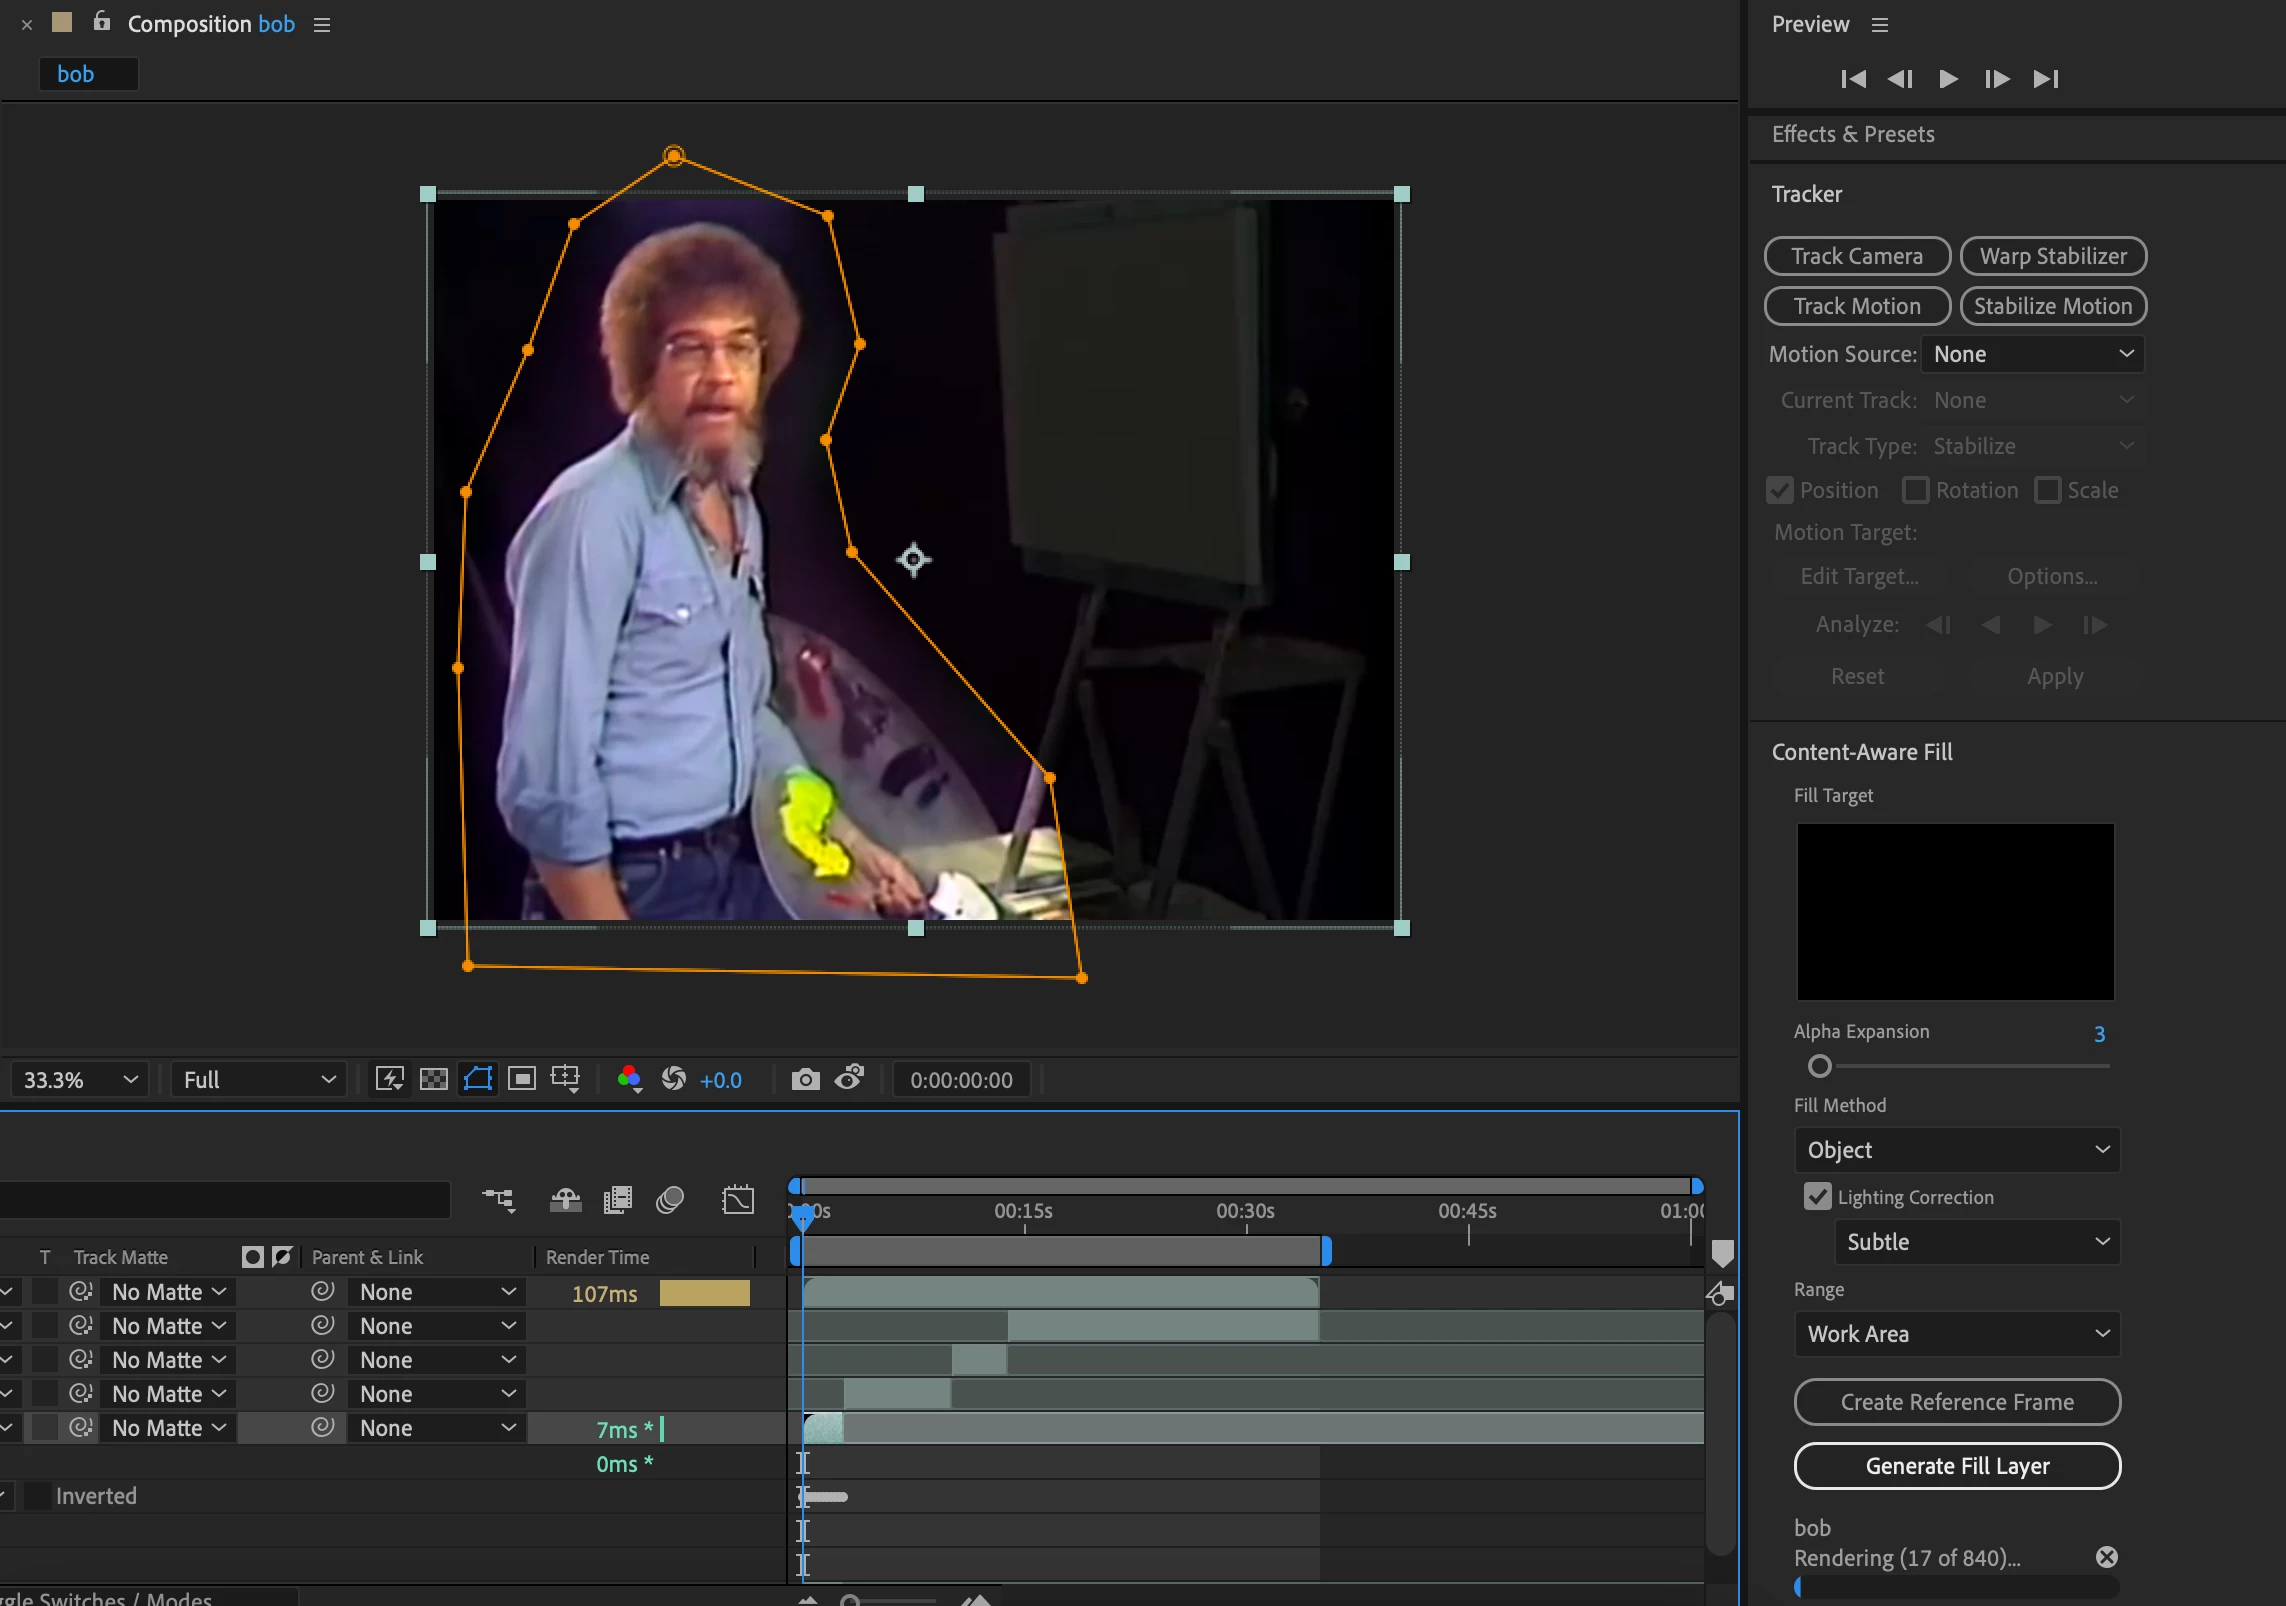Cancel the rendering with X icon

click(x=2106, y=1557)
